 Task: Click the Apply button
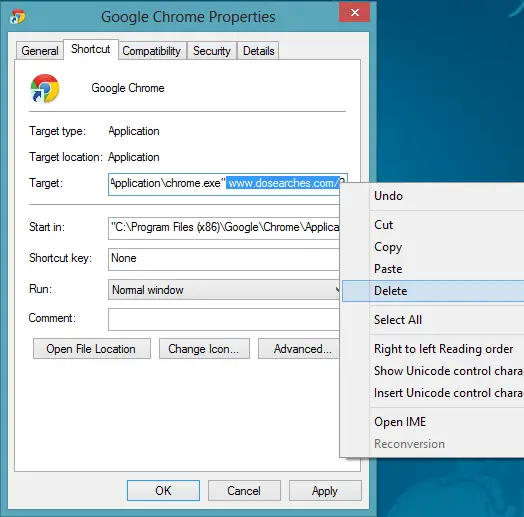pos(325,491)
